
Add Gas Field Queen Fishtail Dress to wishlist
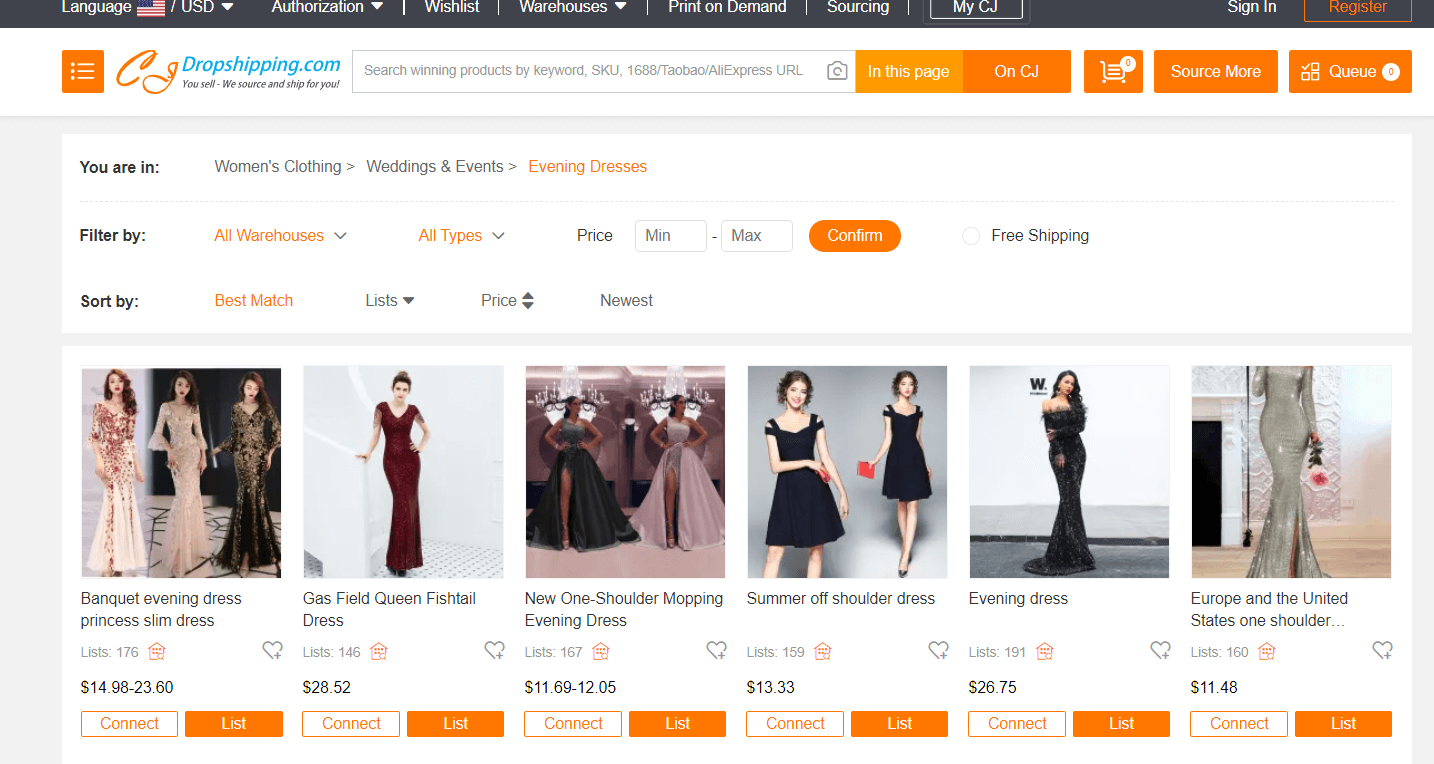coord(494,651)
